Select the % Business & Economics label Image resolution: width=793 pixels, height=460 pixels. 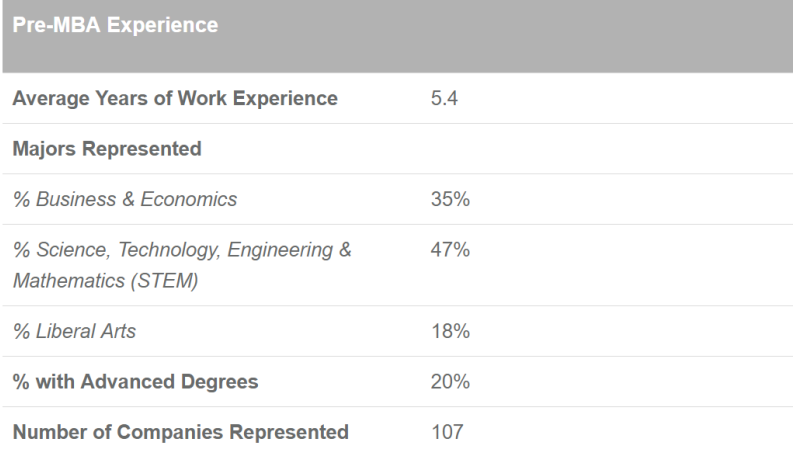(125, 199)
